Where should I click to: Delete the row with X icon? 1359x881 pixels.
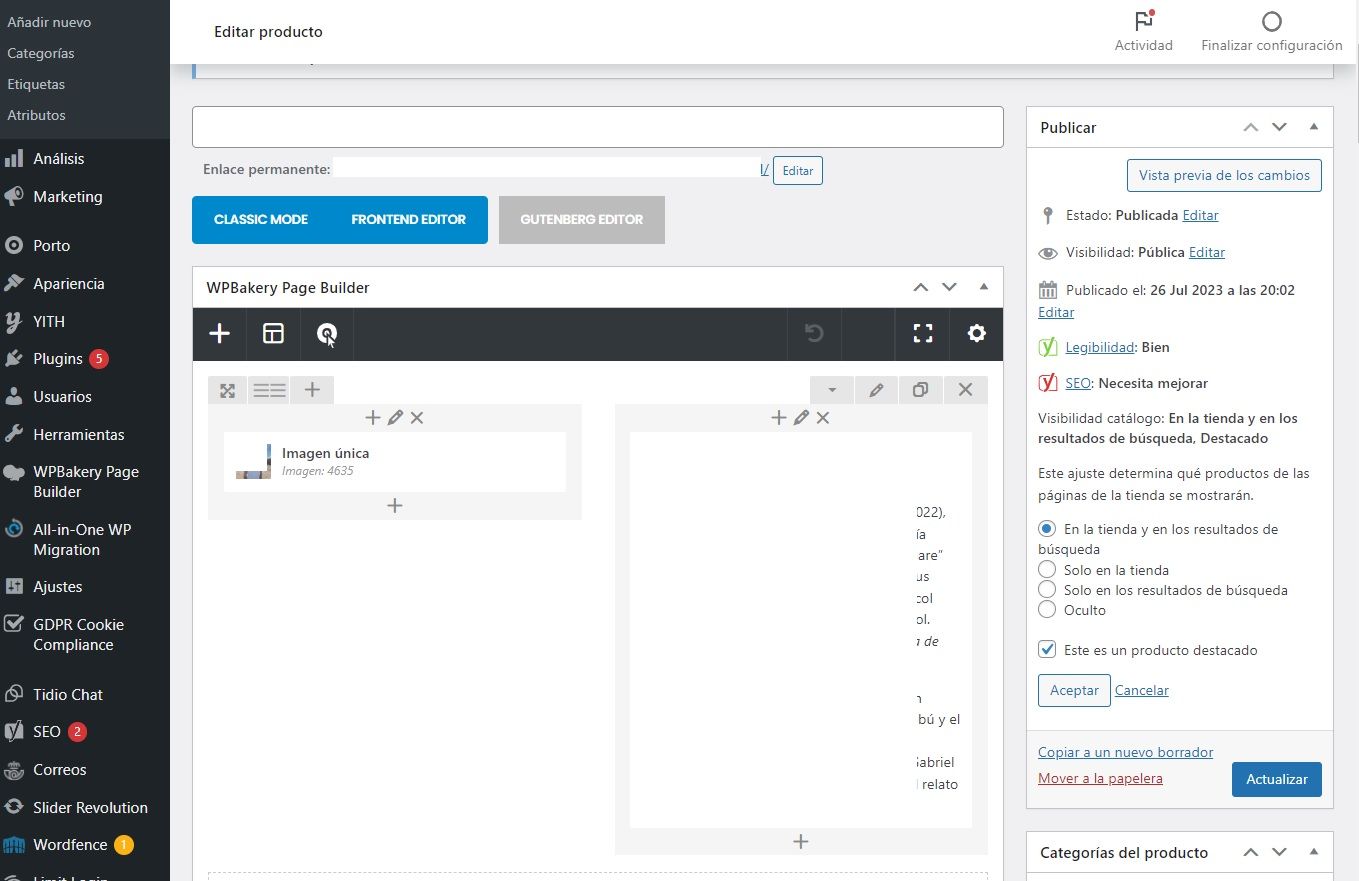(x=965, y=390)
